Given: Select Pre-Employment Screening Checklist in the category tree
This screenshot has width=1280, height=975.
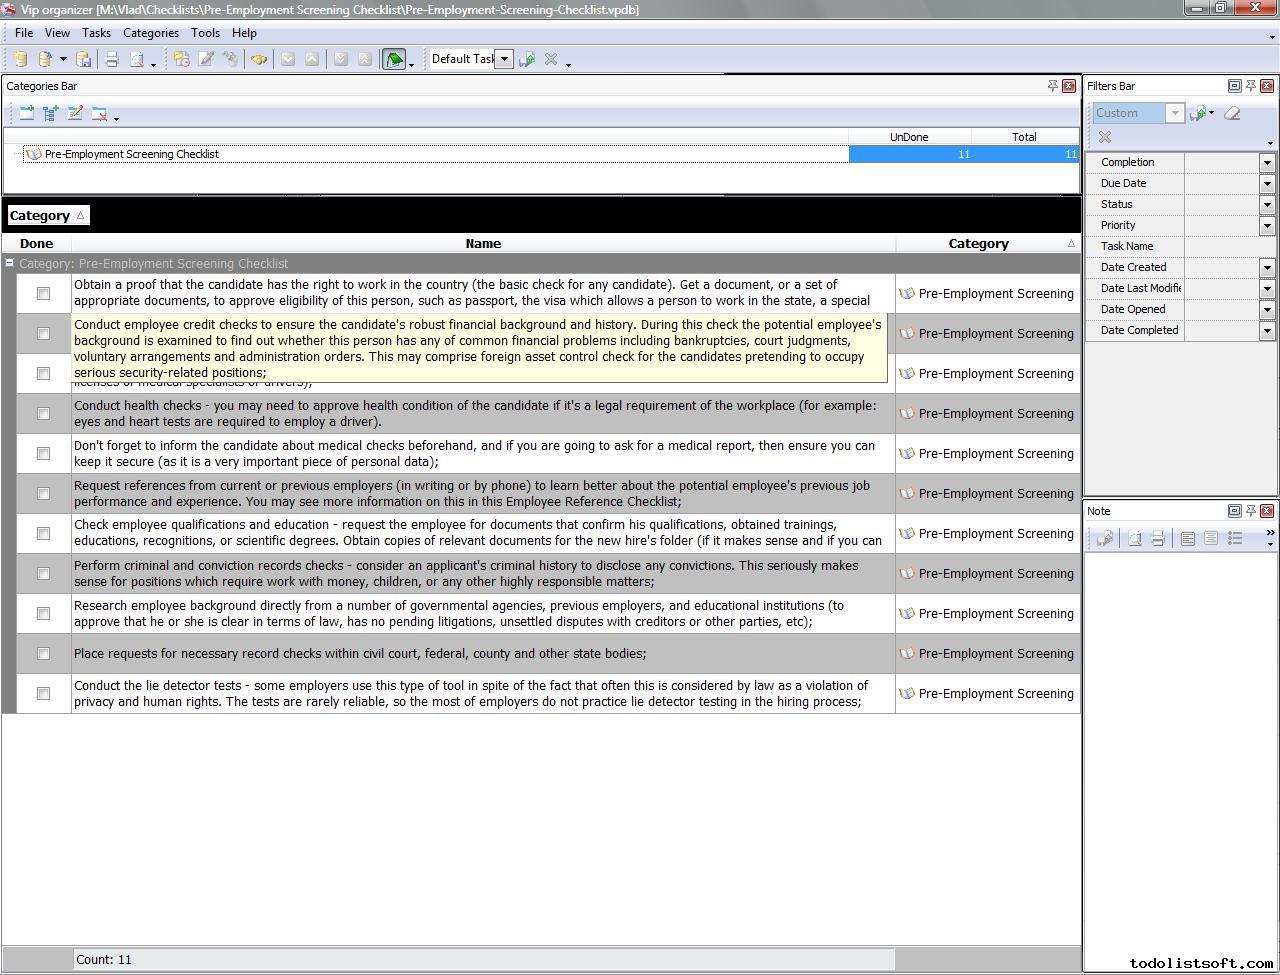Looking at the screenshot, I should [131, 154].
